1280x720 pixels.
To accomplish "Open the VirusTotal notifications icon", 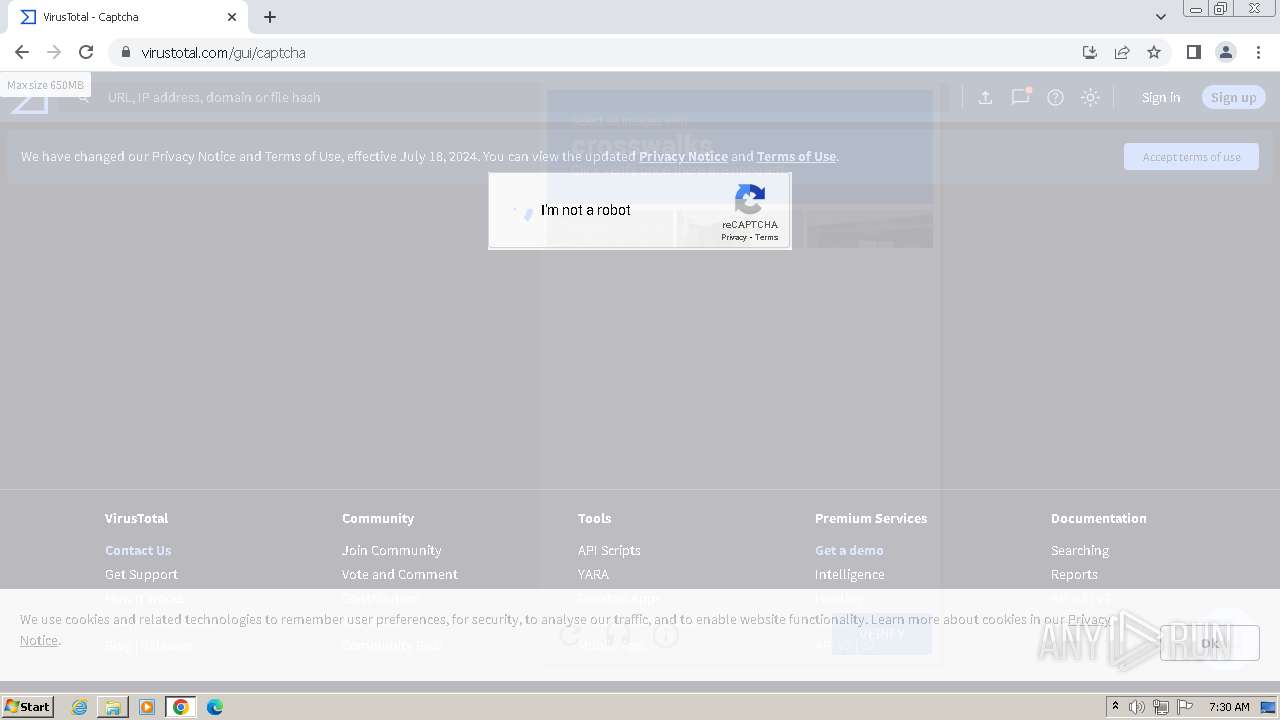I will [1020, 97].
